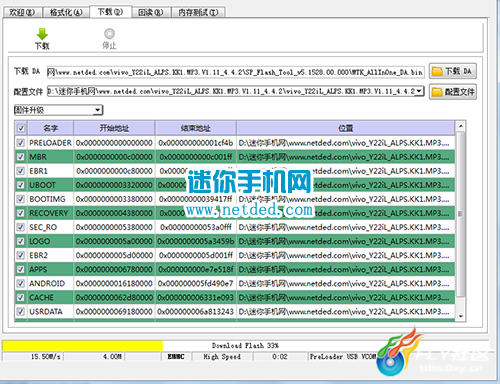Select the BOOTIMG name cell
The width and height of the screenshot is (500, 384).
[50, 199]
